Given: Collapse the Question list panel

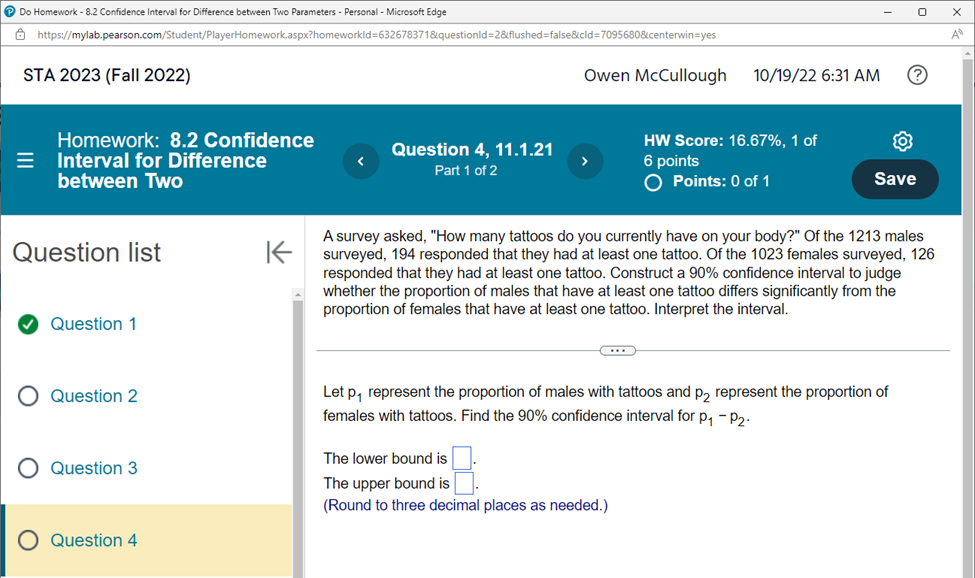Looking at the screenshot, I should (279, 252).
